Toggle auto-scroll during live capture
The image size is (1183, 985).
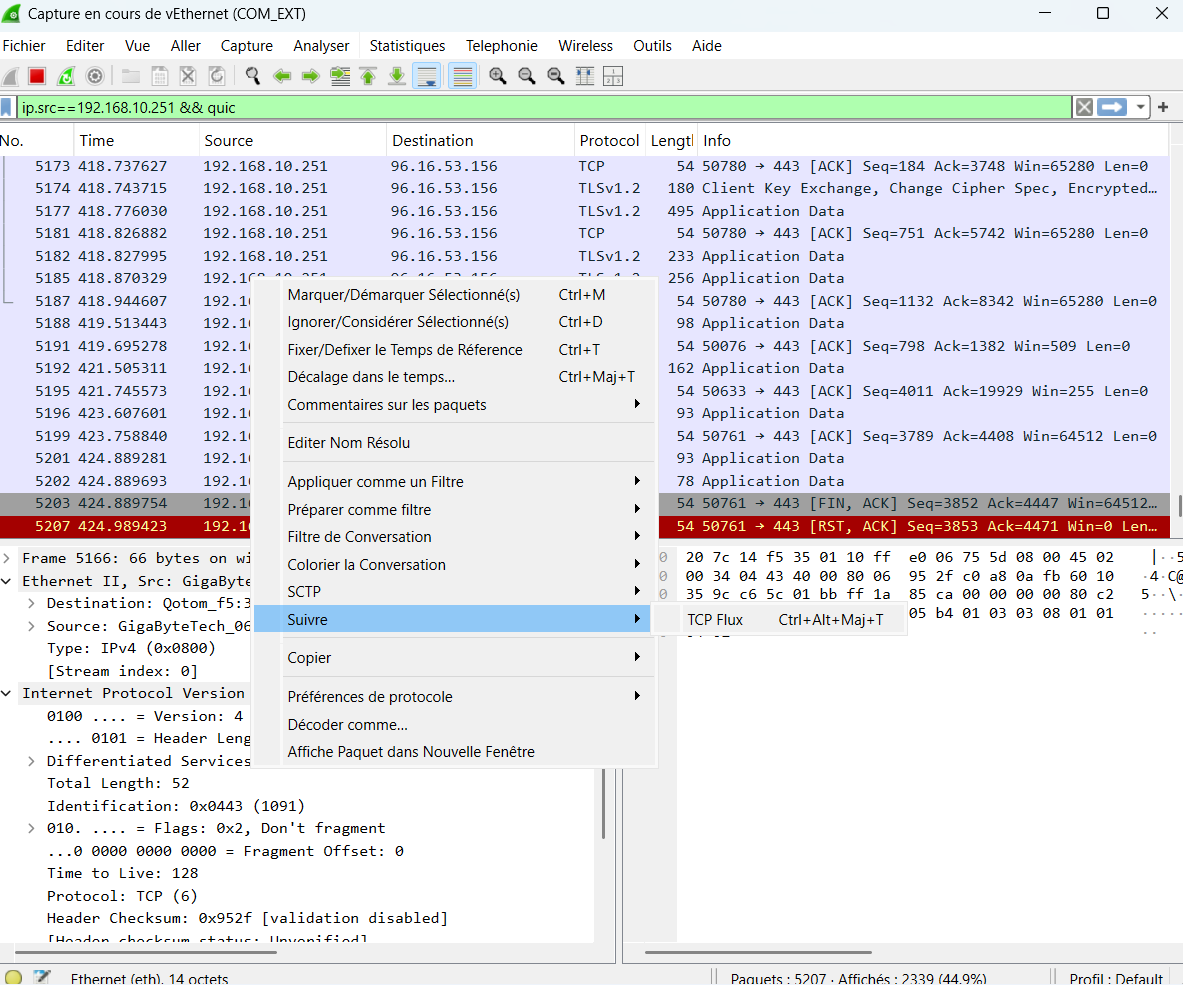(x=427, y=76)
